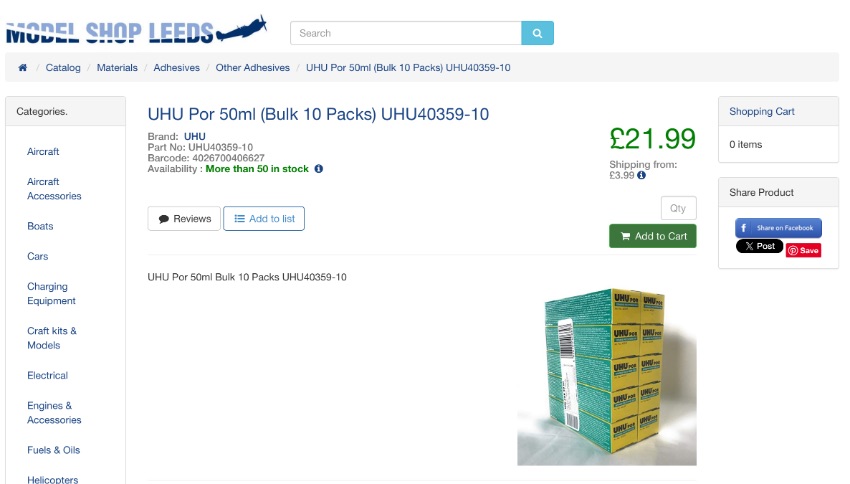Screen dimensions: 850x484
Task: Click the Model Shop Leeds logo
Action: tap(136, 31)
